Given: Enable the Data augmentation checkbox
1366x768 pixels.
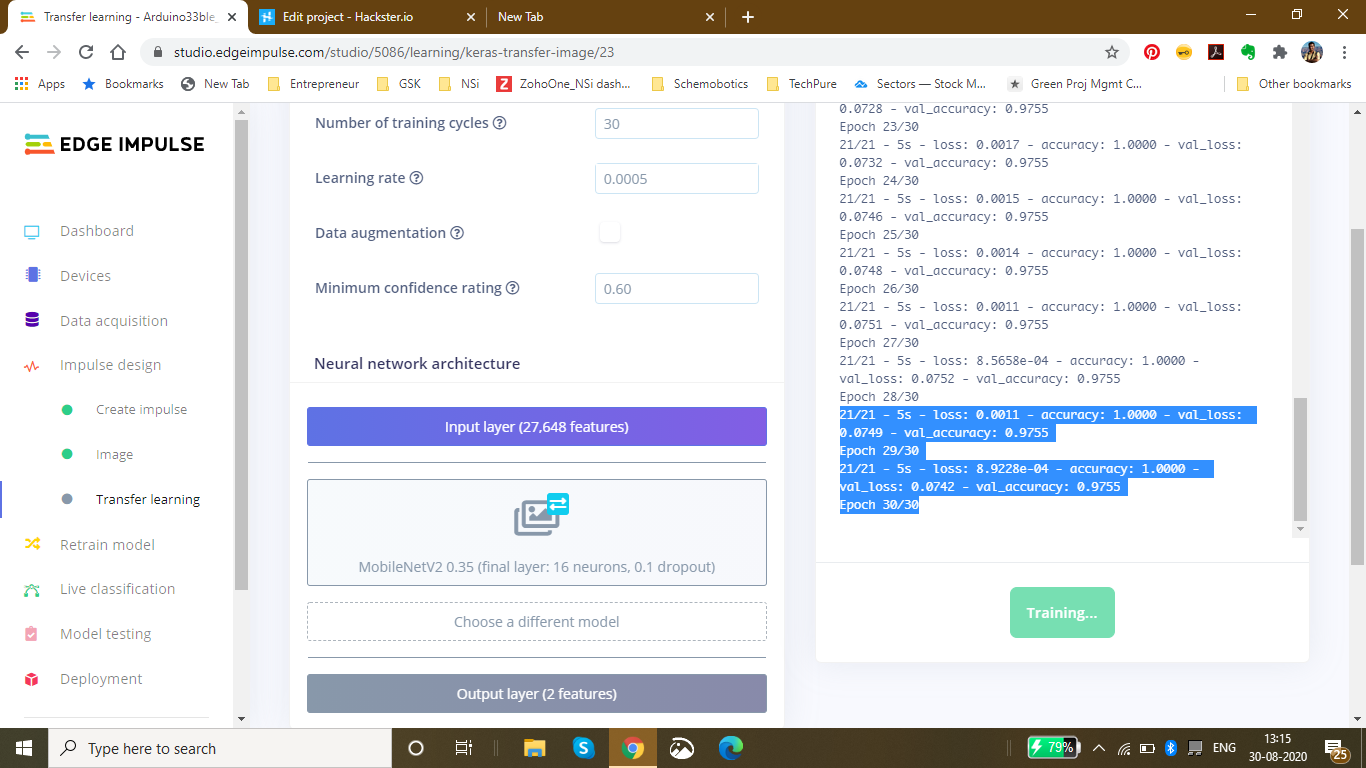Looking at the screenshot, I should click(x=609, y=231).
